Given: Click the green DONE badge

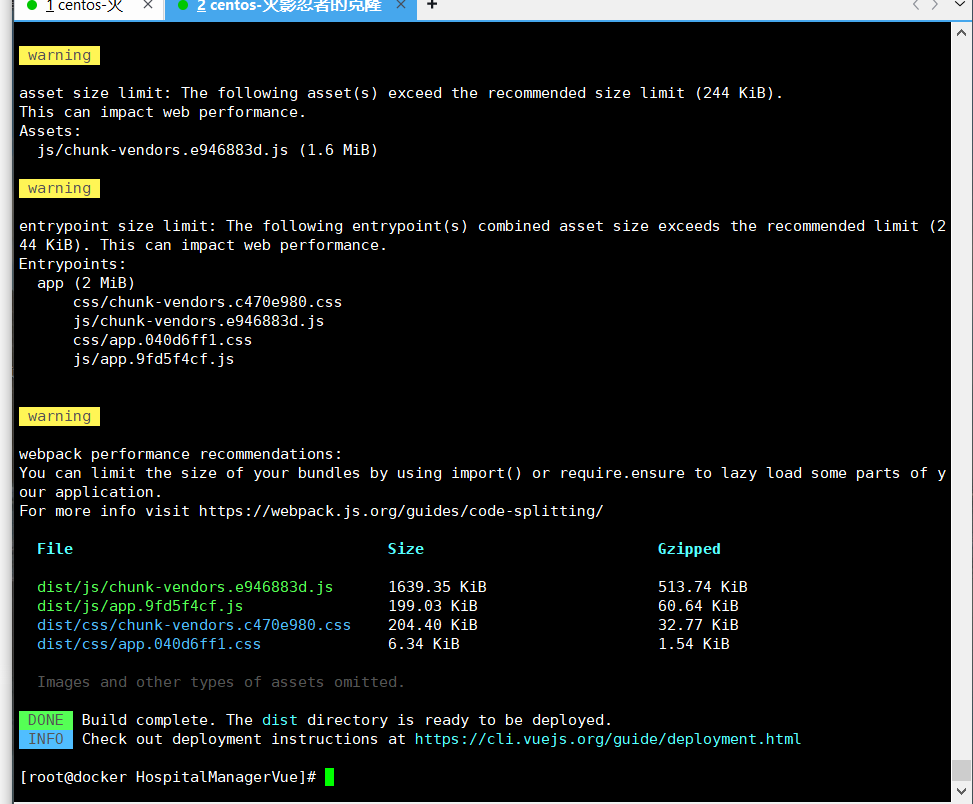Looking at the screenshot, I should [45, 719].
